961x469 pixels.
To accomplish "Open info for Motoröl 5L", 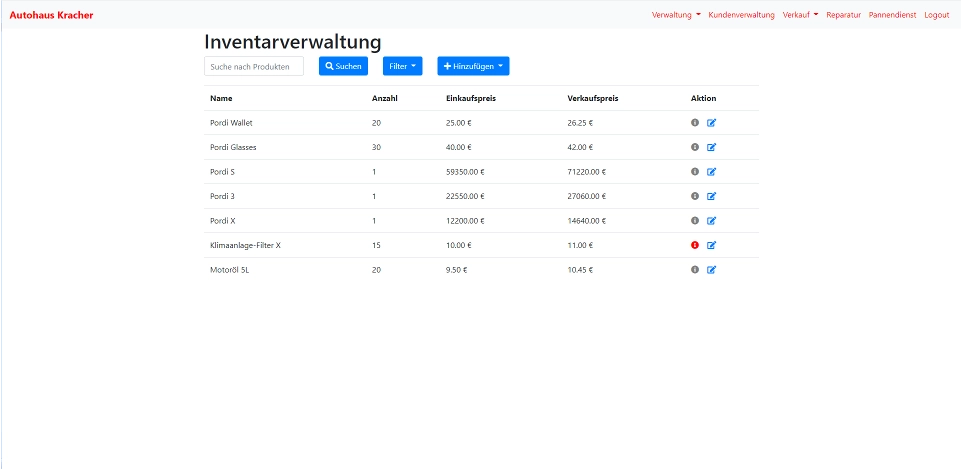I will tap(694, 269).
